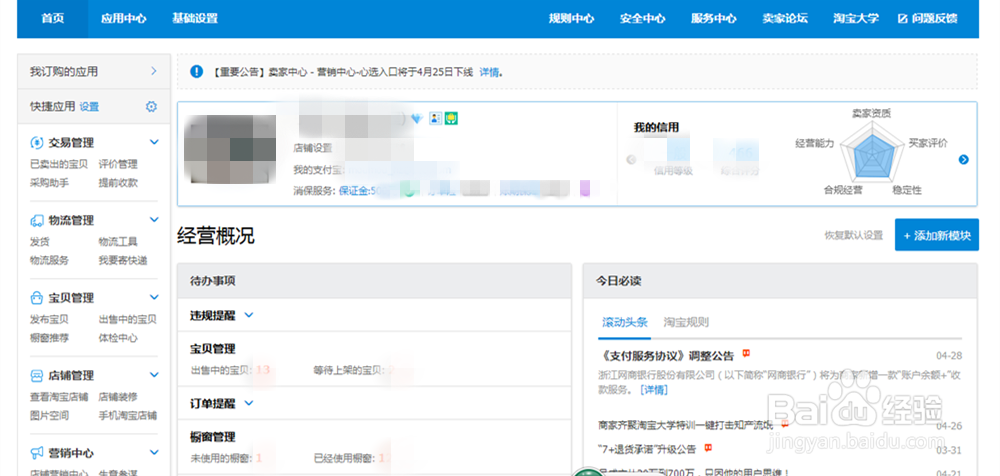Open 采购助手 in sidebar

point(49,182)
